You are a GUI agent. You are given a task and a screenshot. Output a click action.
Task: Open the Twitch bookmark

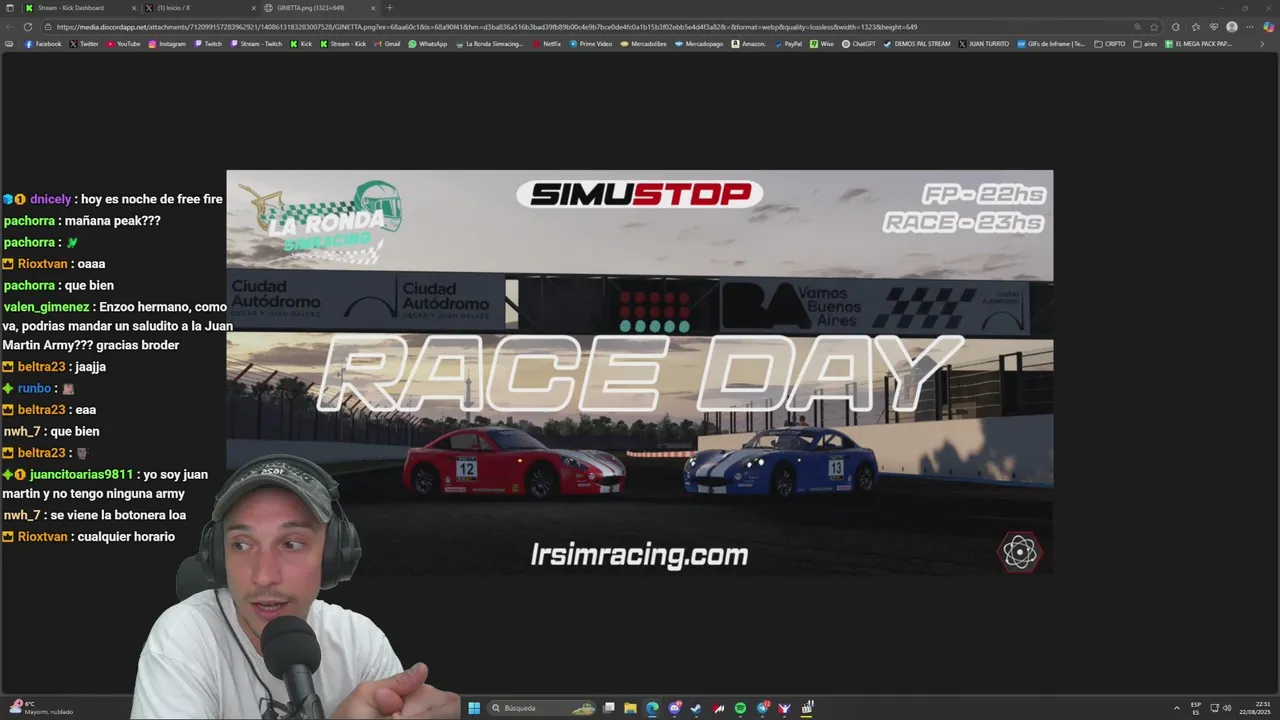click(209, 44)
